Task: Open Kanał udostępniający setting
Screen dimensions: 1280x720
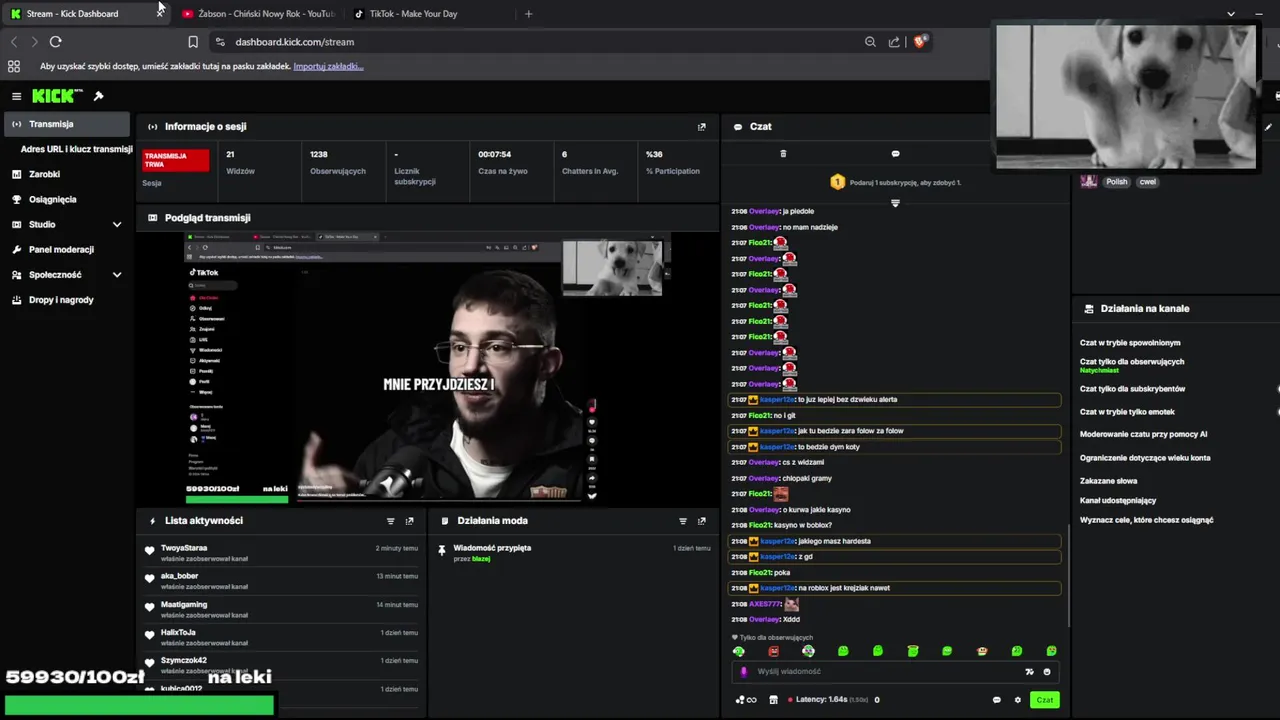Action: coord(1118,500)
